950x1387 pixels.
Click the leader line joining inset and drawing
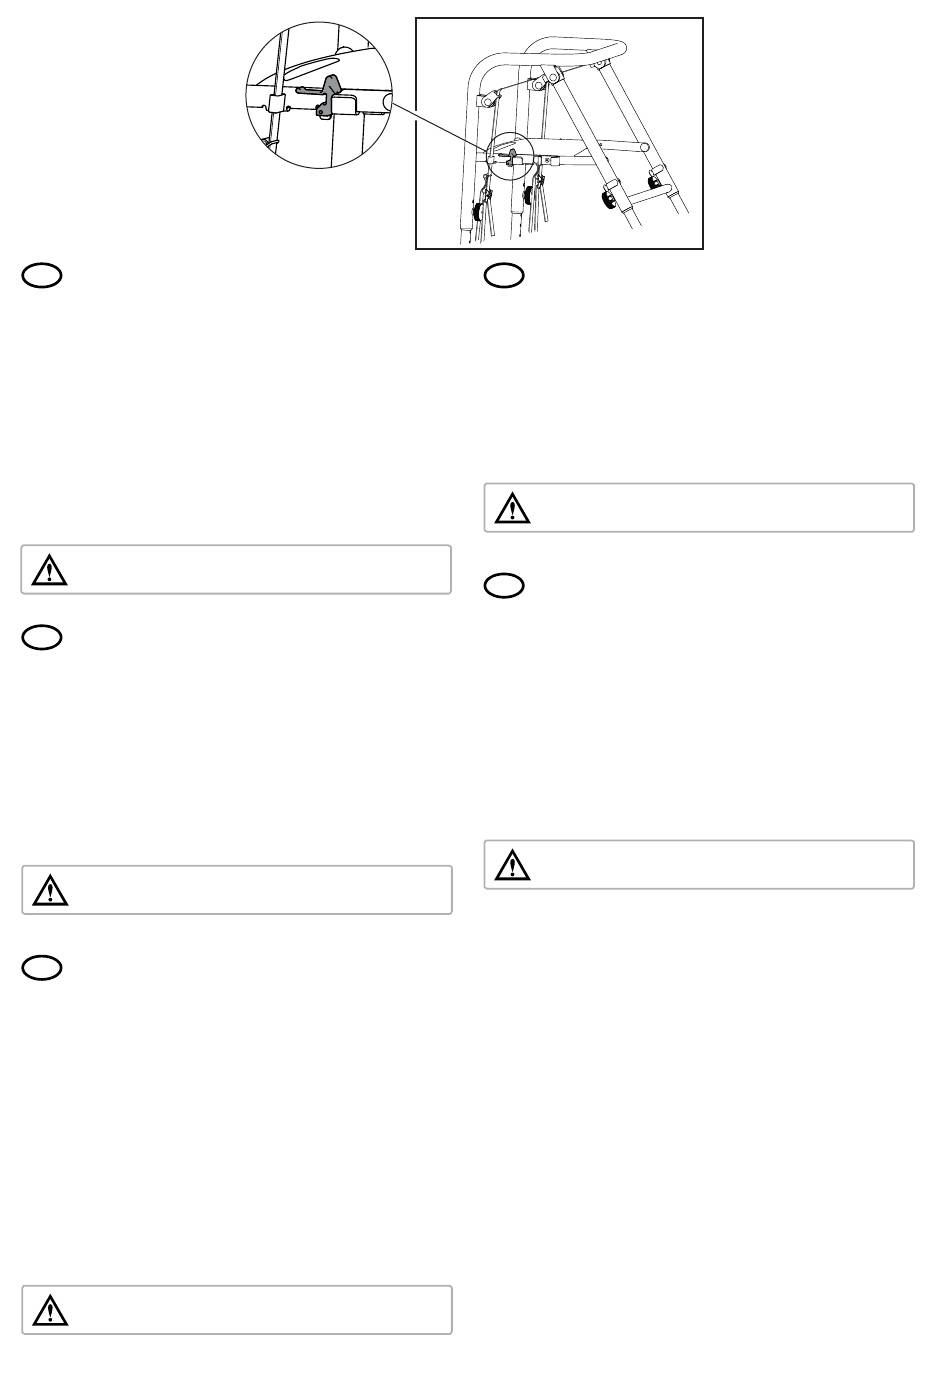(x=439, y=130)
